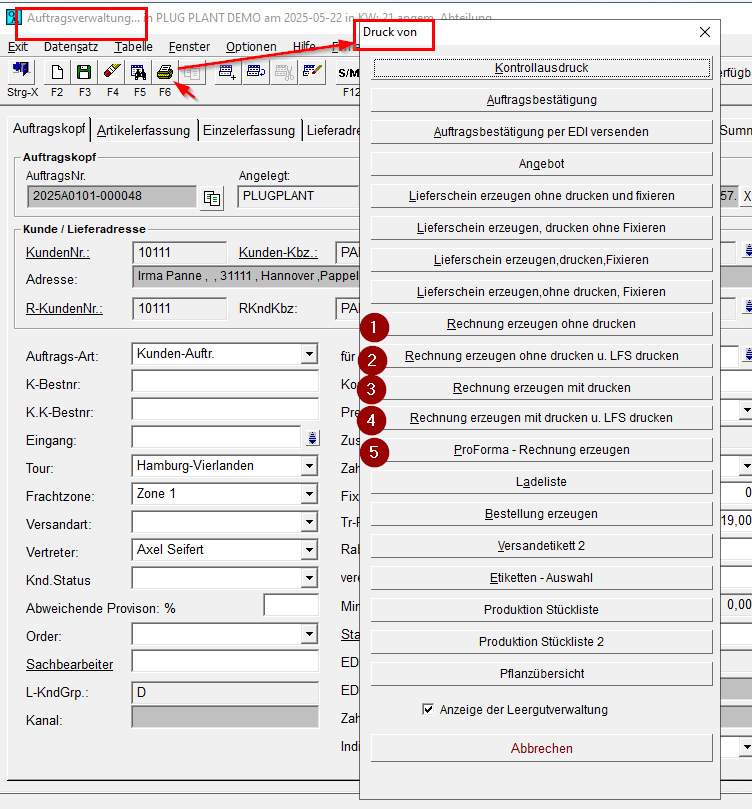The image size is (752, 809).
Task: Expand the Auftrags-Art dropdown
Action: click(309, 355)
